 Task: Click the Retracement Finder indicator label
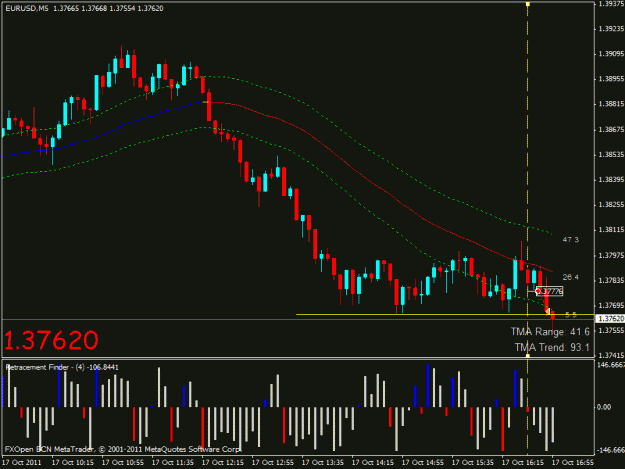62,367
